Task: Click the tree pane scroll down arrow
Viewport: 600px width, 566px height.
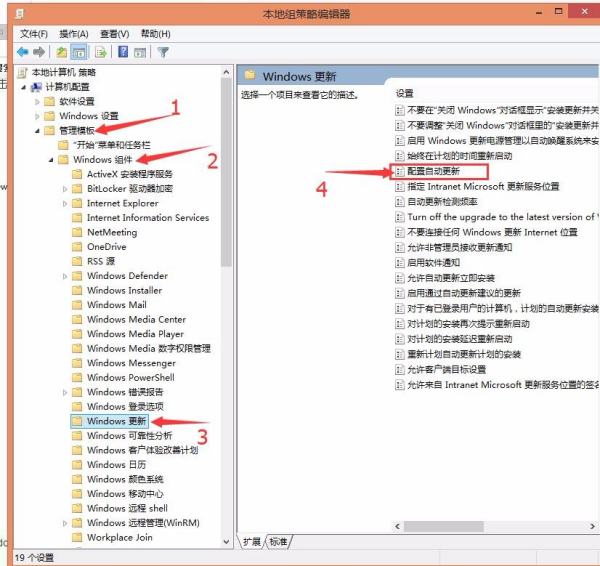Action: 227,542
